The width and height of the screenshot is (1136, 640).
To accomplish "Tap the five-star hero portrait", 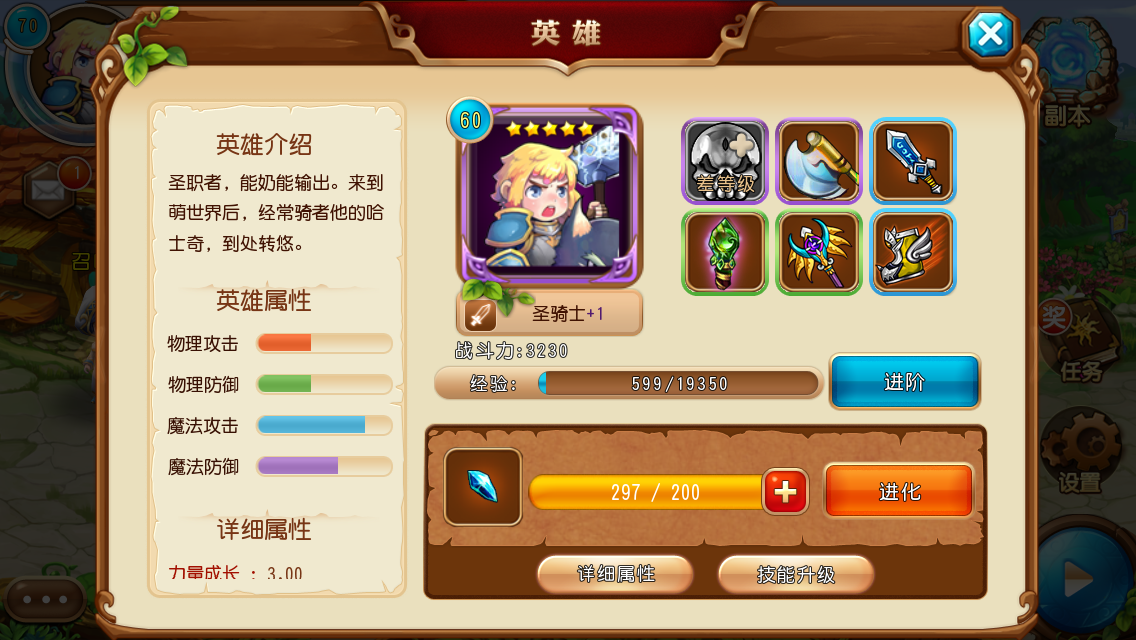I will (548, 196).
